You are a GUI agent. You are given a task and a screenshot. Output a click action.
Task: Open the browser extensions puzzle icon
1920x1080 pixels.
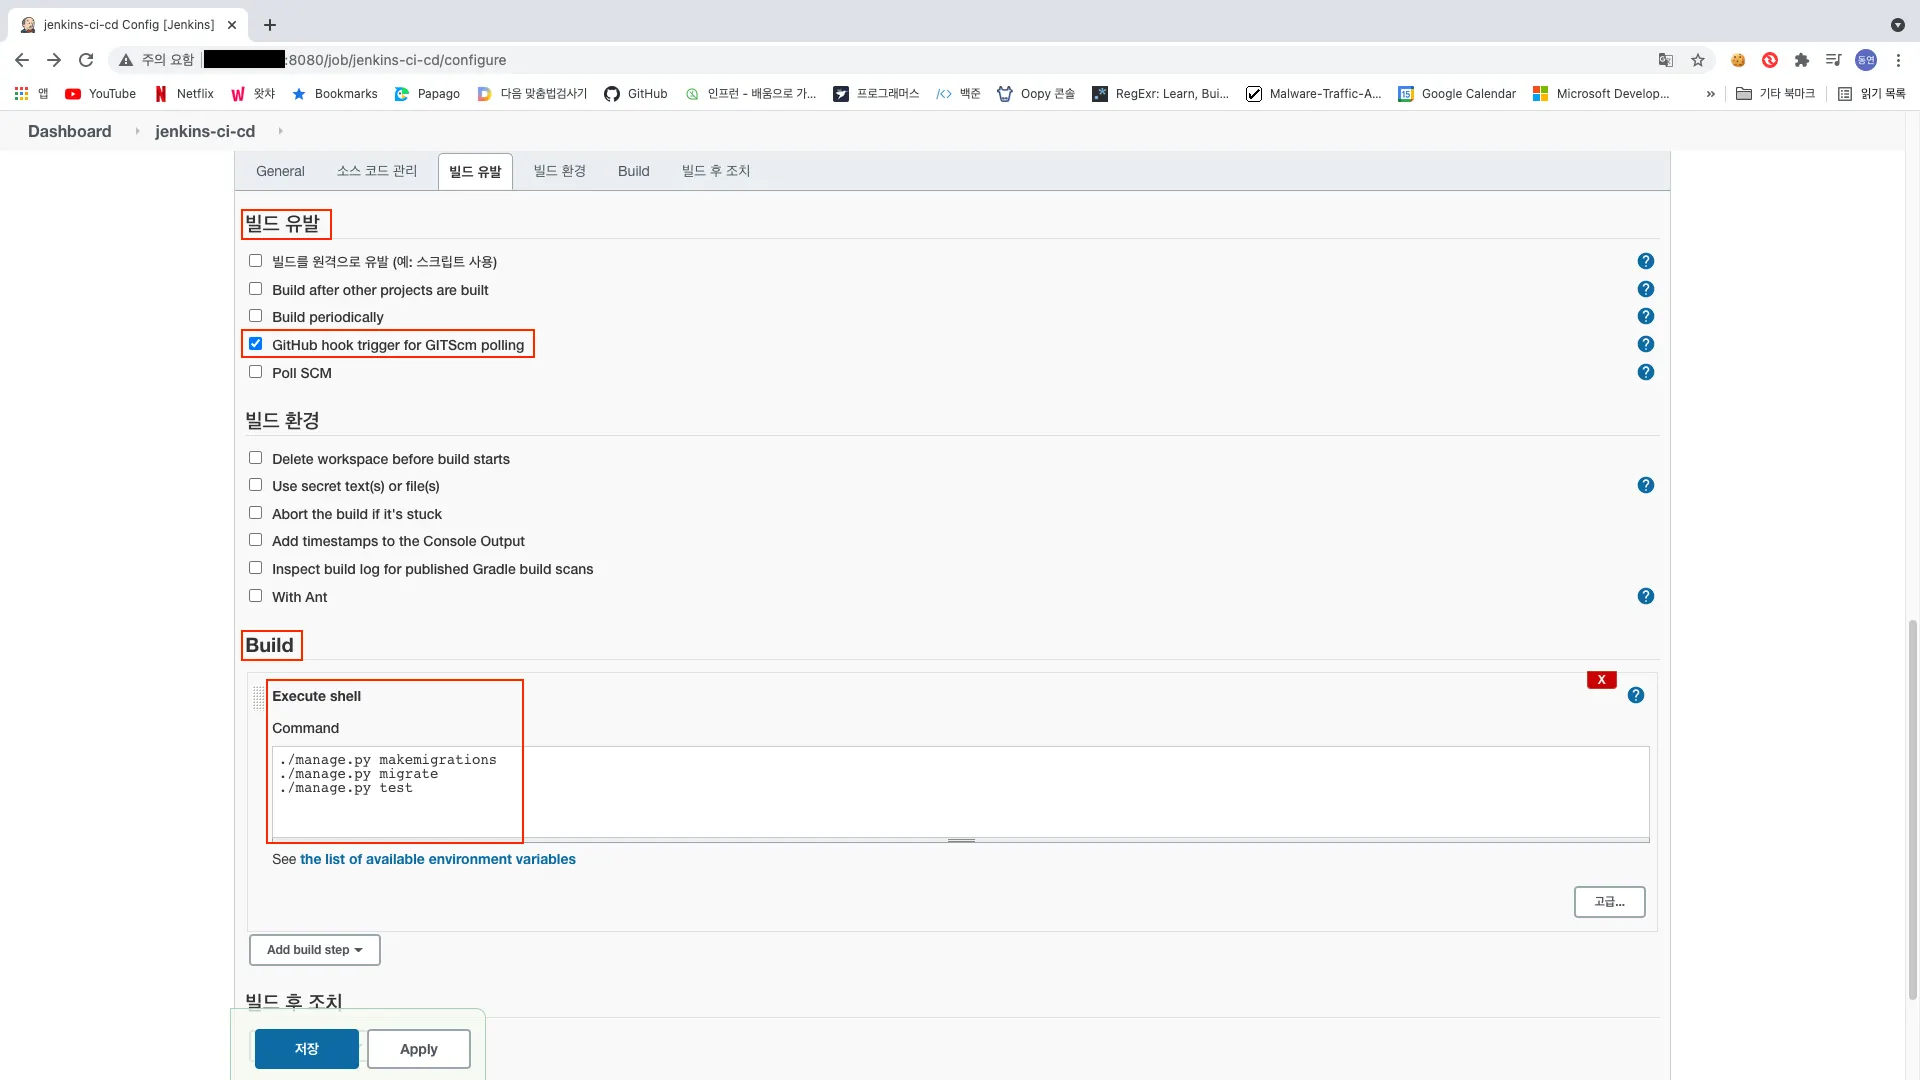[x=1801, y=60]
